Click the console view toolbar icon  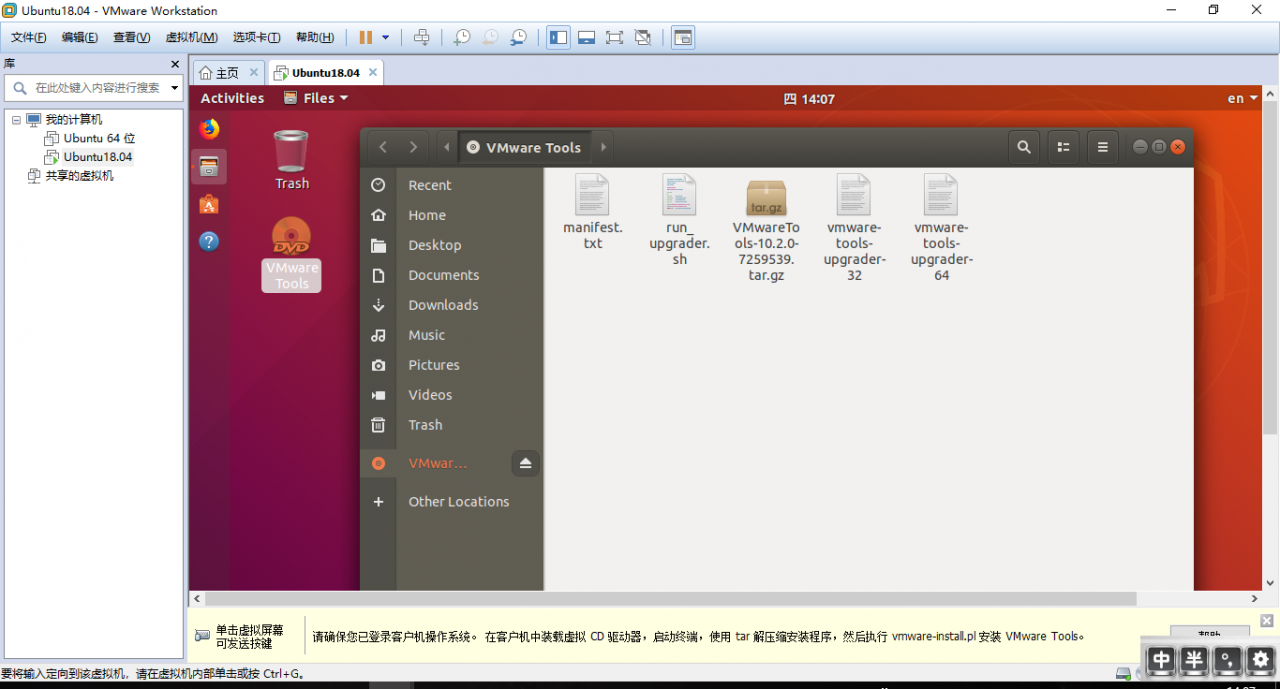(x=683, y=38)
